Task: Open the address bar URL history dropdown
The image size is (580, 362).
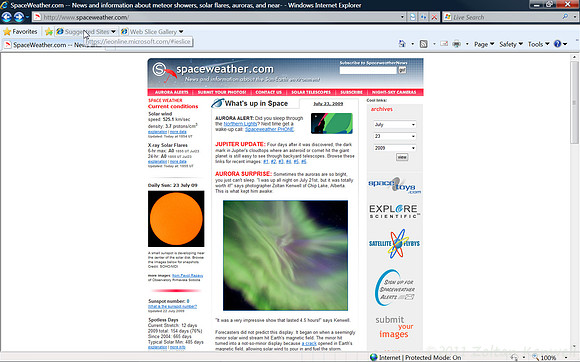Action: (x=402, y=17)
